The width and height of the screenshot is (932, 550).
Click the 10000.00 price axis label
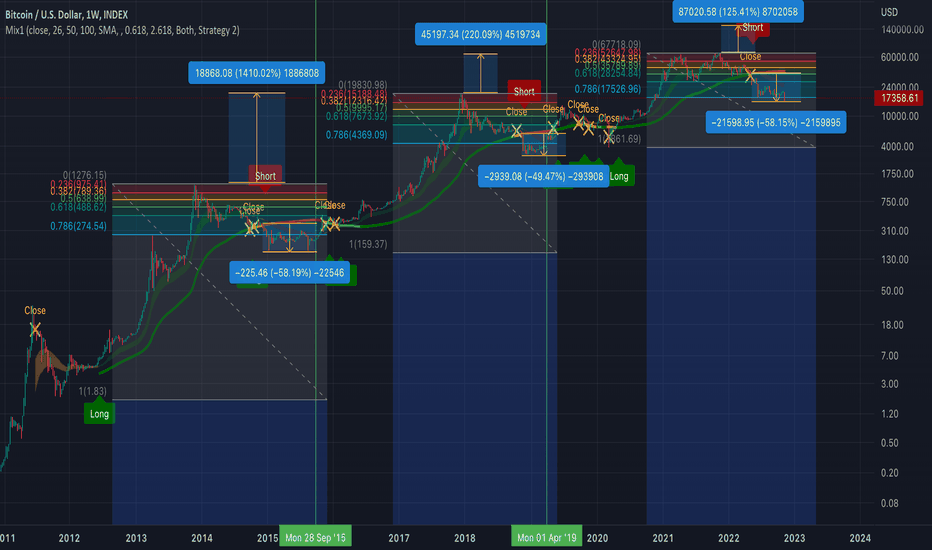[x=900, y=116]
